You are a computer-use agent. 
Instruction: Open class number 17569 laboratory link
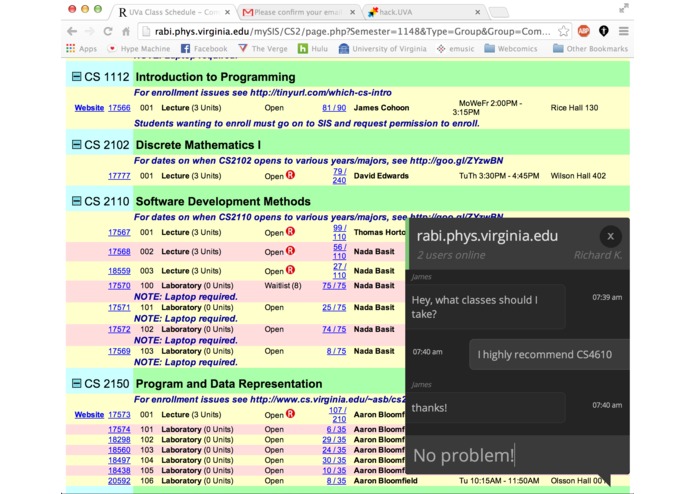click(119, 351)
